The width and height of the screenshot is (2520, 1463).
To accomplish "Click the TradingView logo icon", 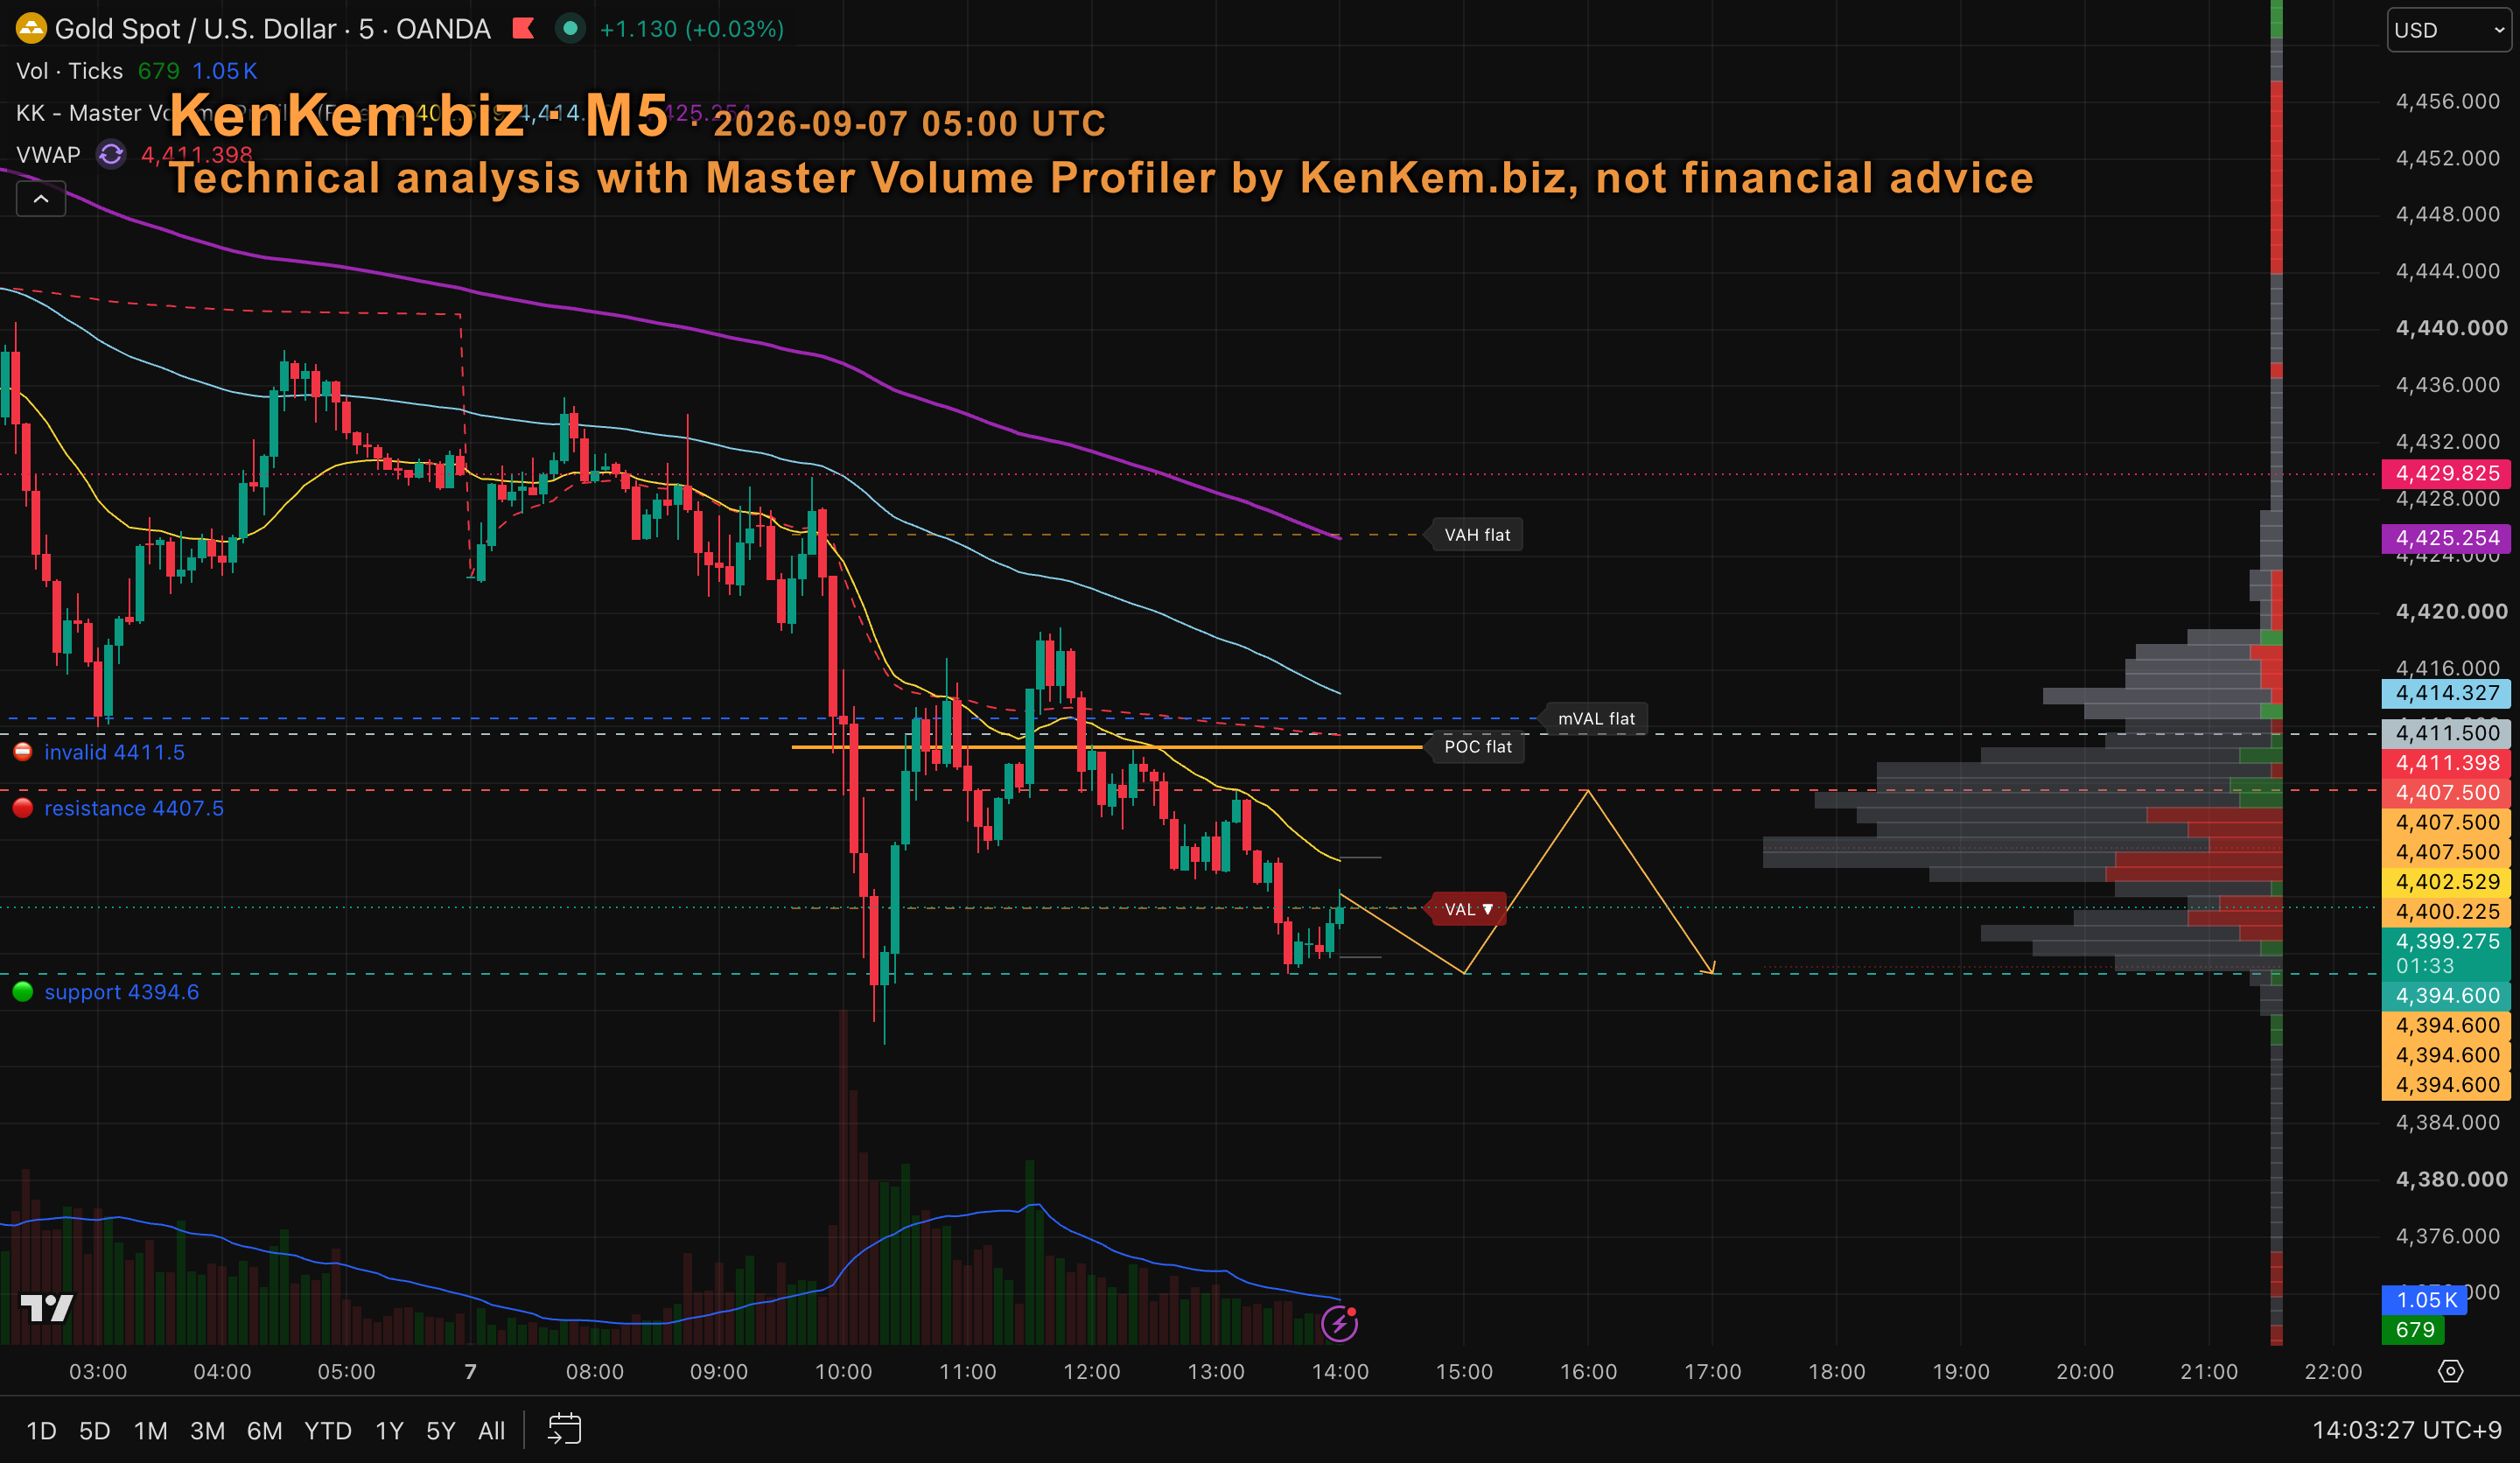I will click(x=47, y=1307).
